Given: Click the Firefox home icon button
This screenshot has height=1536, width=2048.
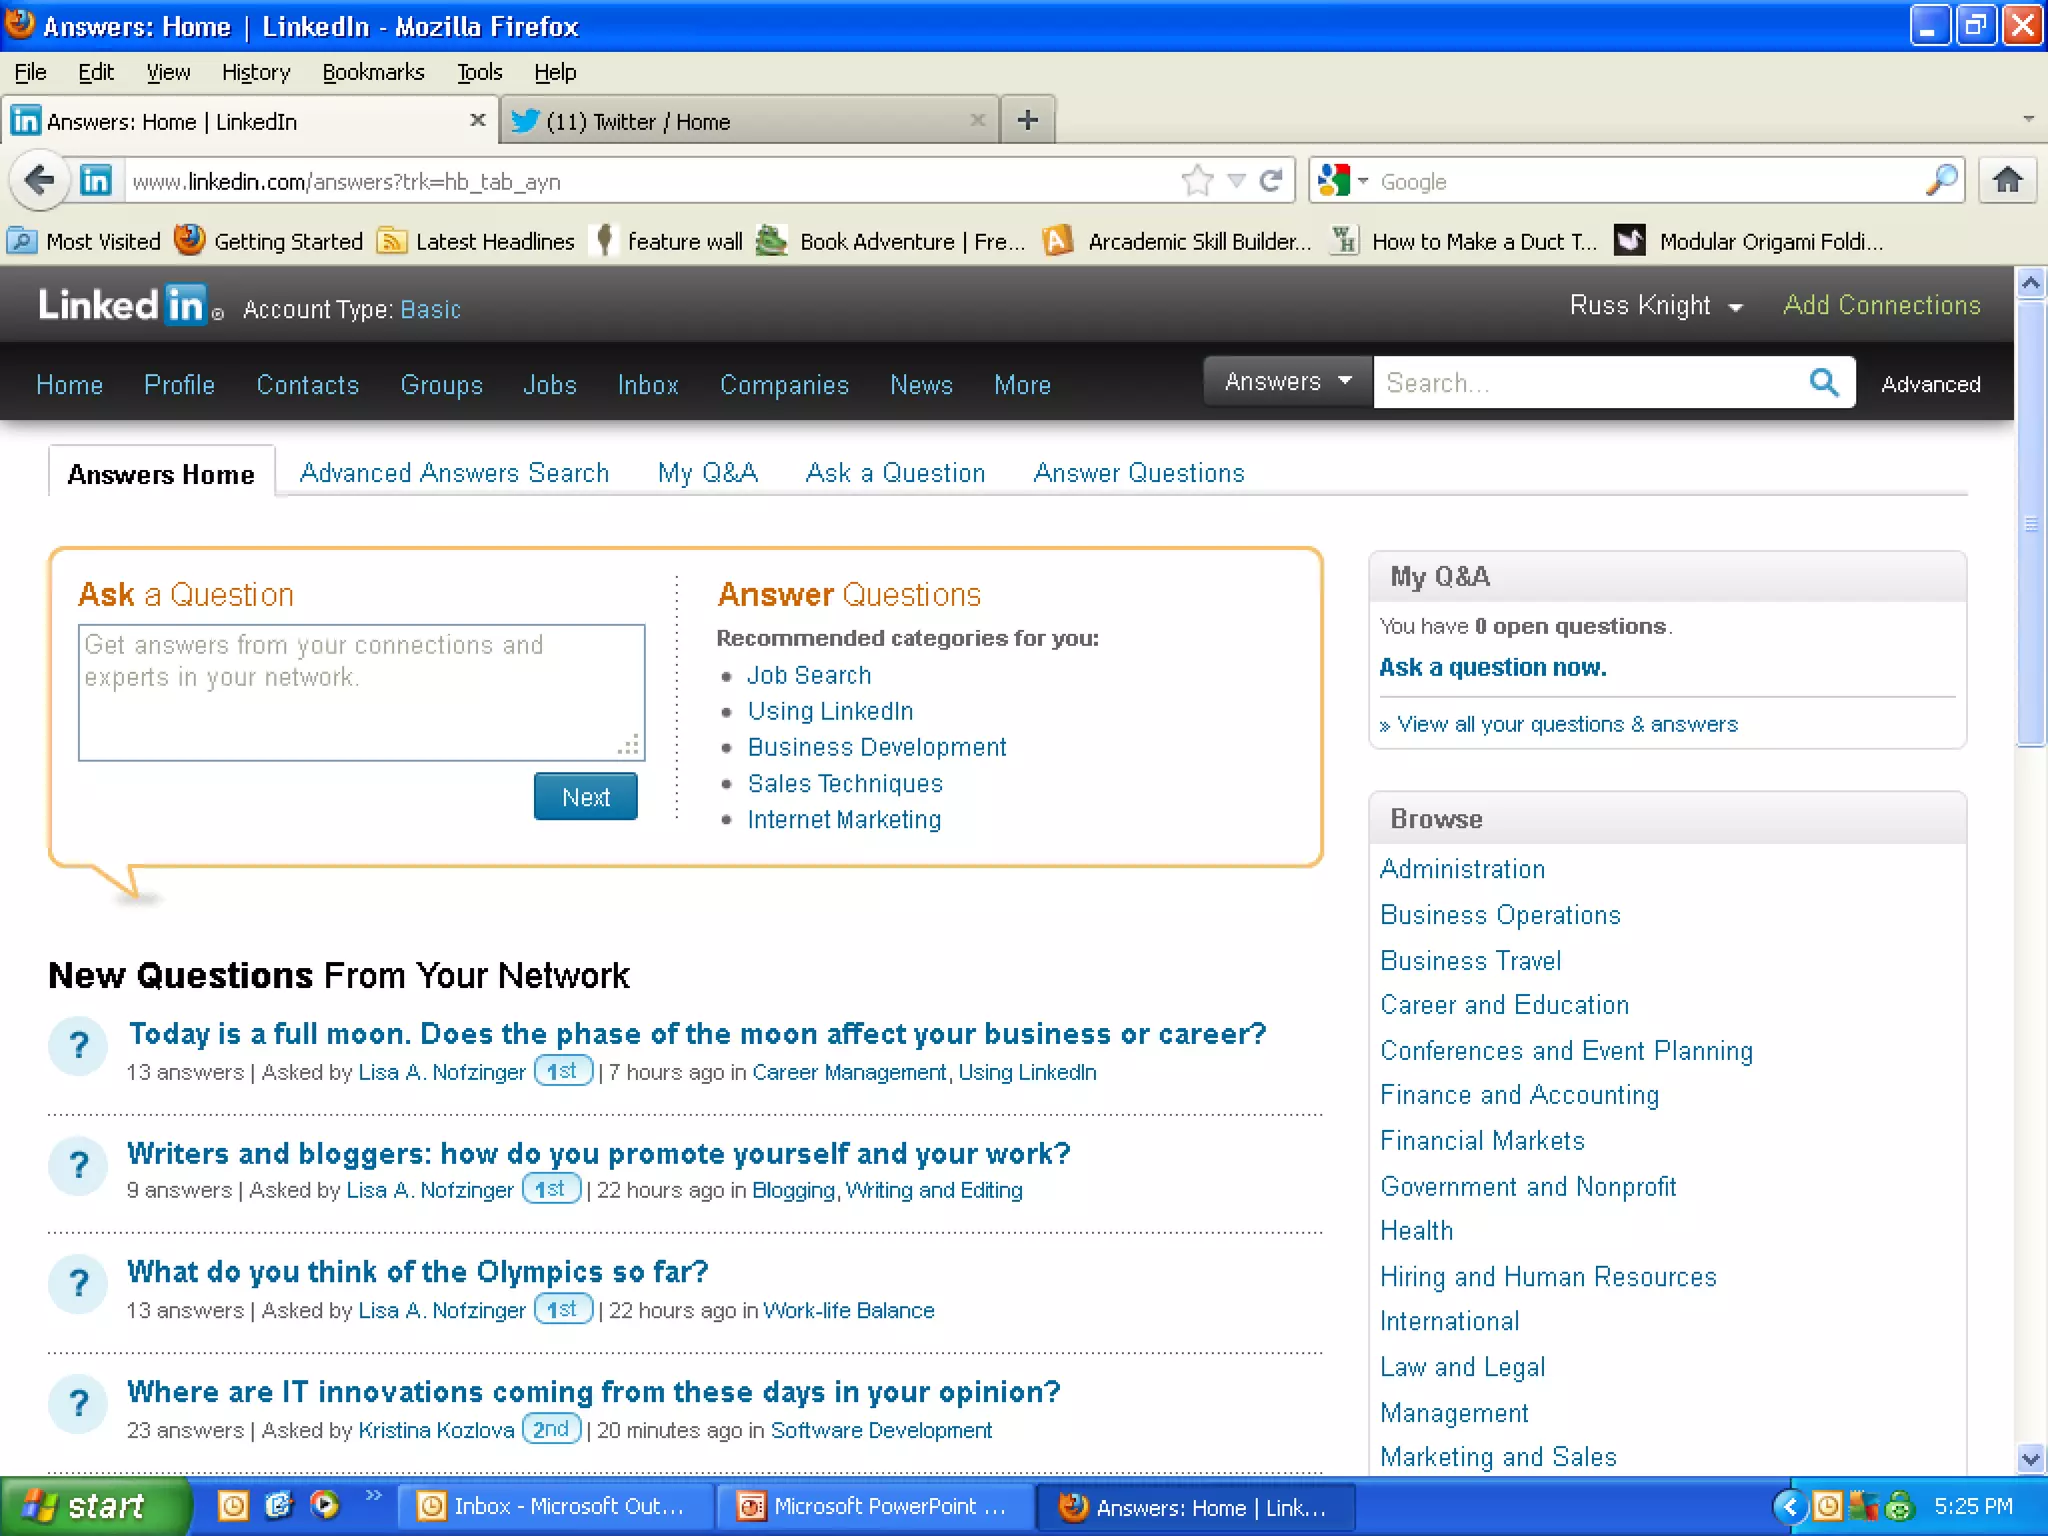Looking at the screenshot, I should [x=2007, y=181].
